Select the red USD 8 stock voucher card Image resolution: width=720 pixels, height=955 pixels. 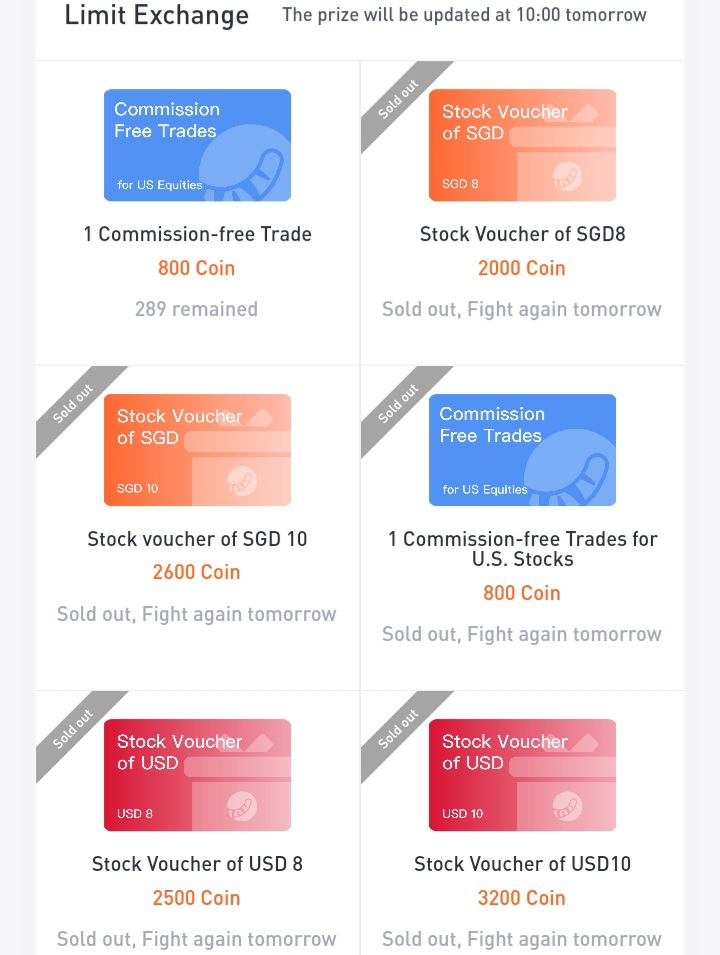coord(197,775)
